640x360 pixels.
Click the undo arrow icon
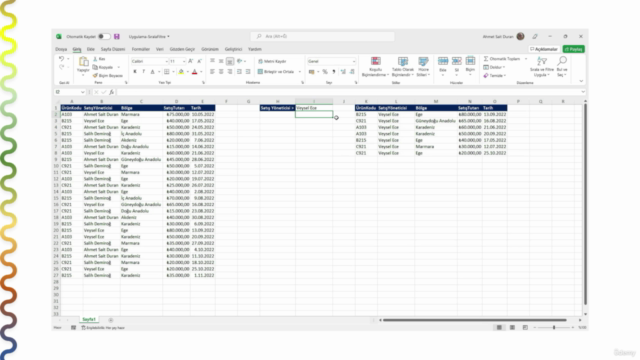(x=61, y=59)
